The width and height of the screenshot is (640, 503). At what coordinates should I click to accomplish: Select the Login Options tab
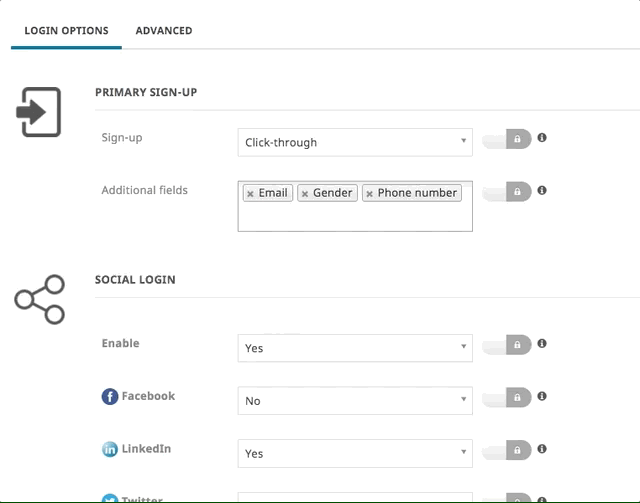[x=66, y=31]
